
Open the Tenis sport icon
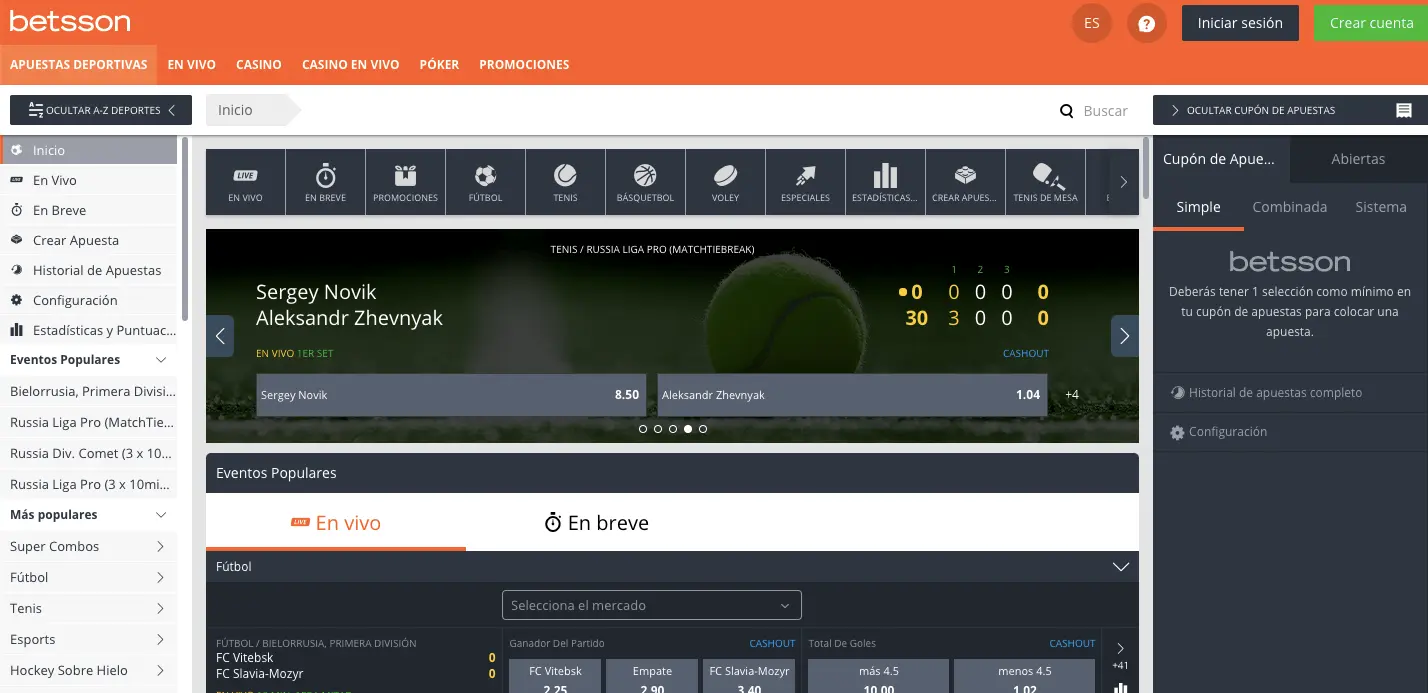coord(565,181)
